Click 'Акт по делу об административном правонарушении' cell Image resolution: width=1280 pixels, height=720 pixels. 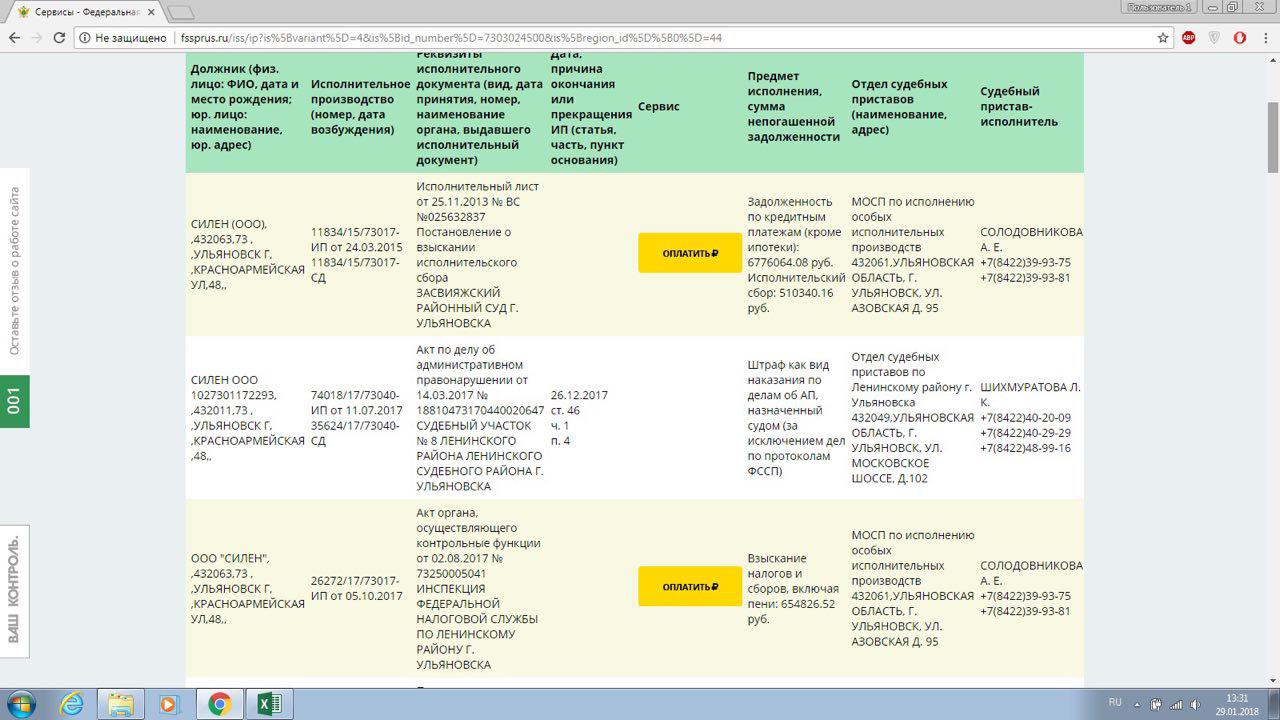(x=480, y=417)
